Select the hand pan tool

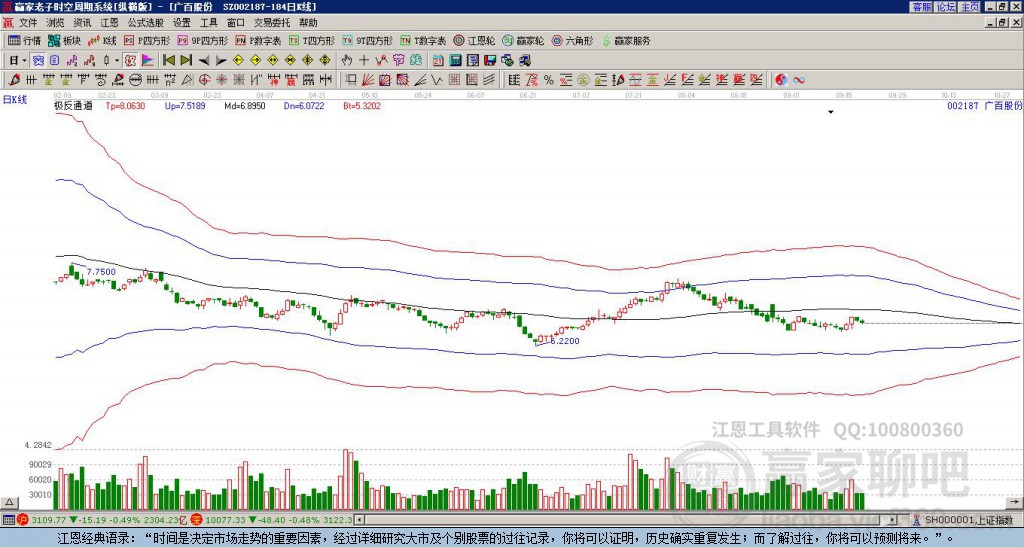pos(347,61)
